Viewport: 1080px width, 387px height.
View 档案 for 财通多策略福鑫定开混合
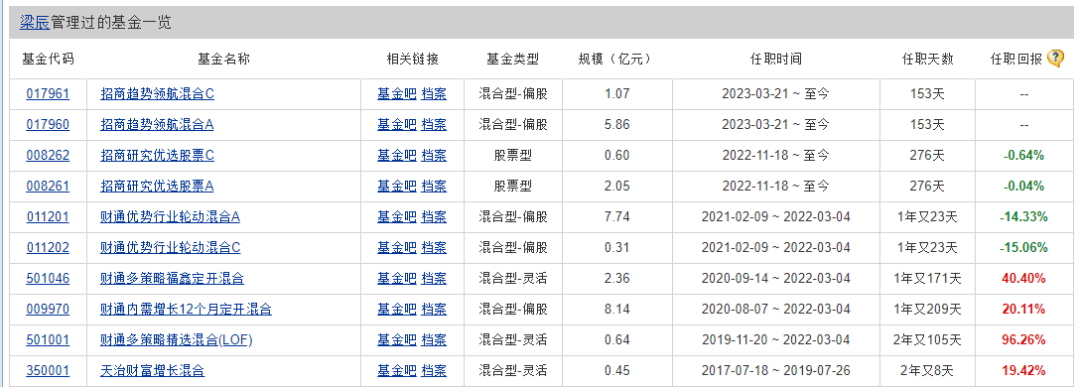tap(434, 279)
